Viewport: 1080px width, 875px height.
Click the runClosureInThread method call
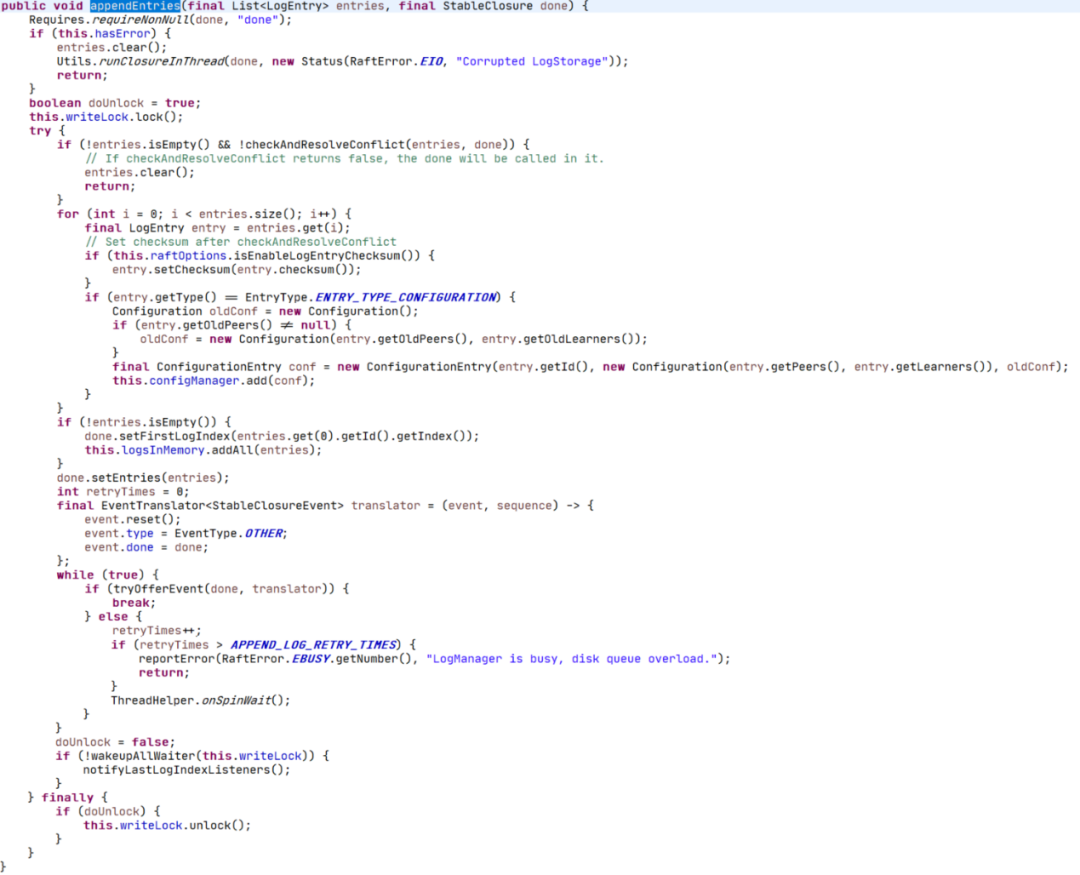pyautogui.click(x=161, y=61)
